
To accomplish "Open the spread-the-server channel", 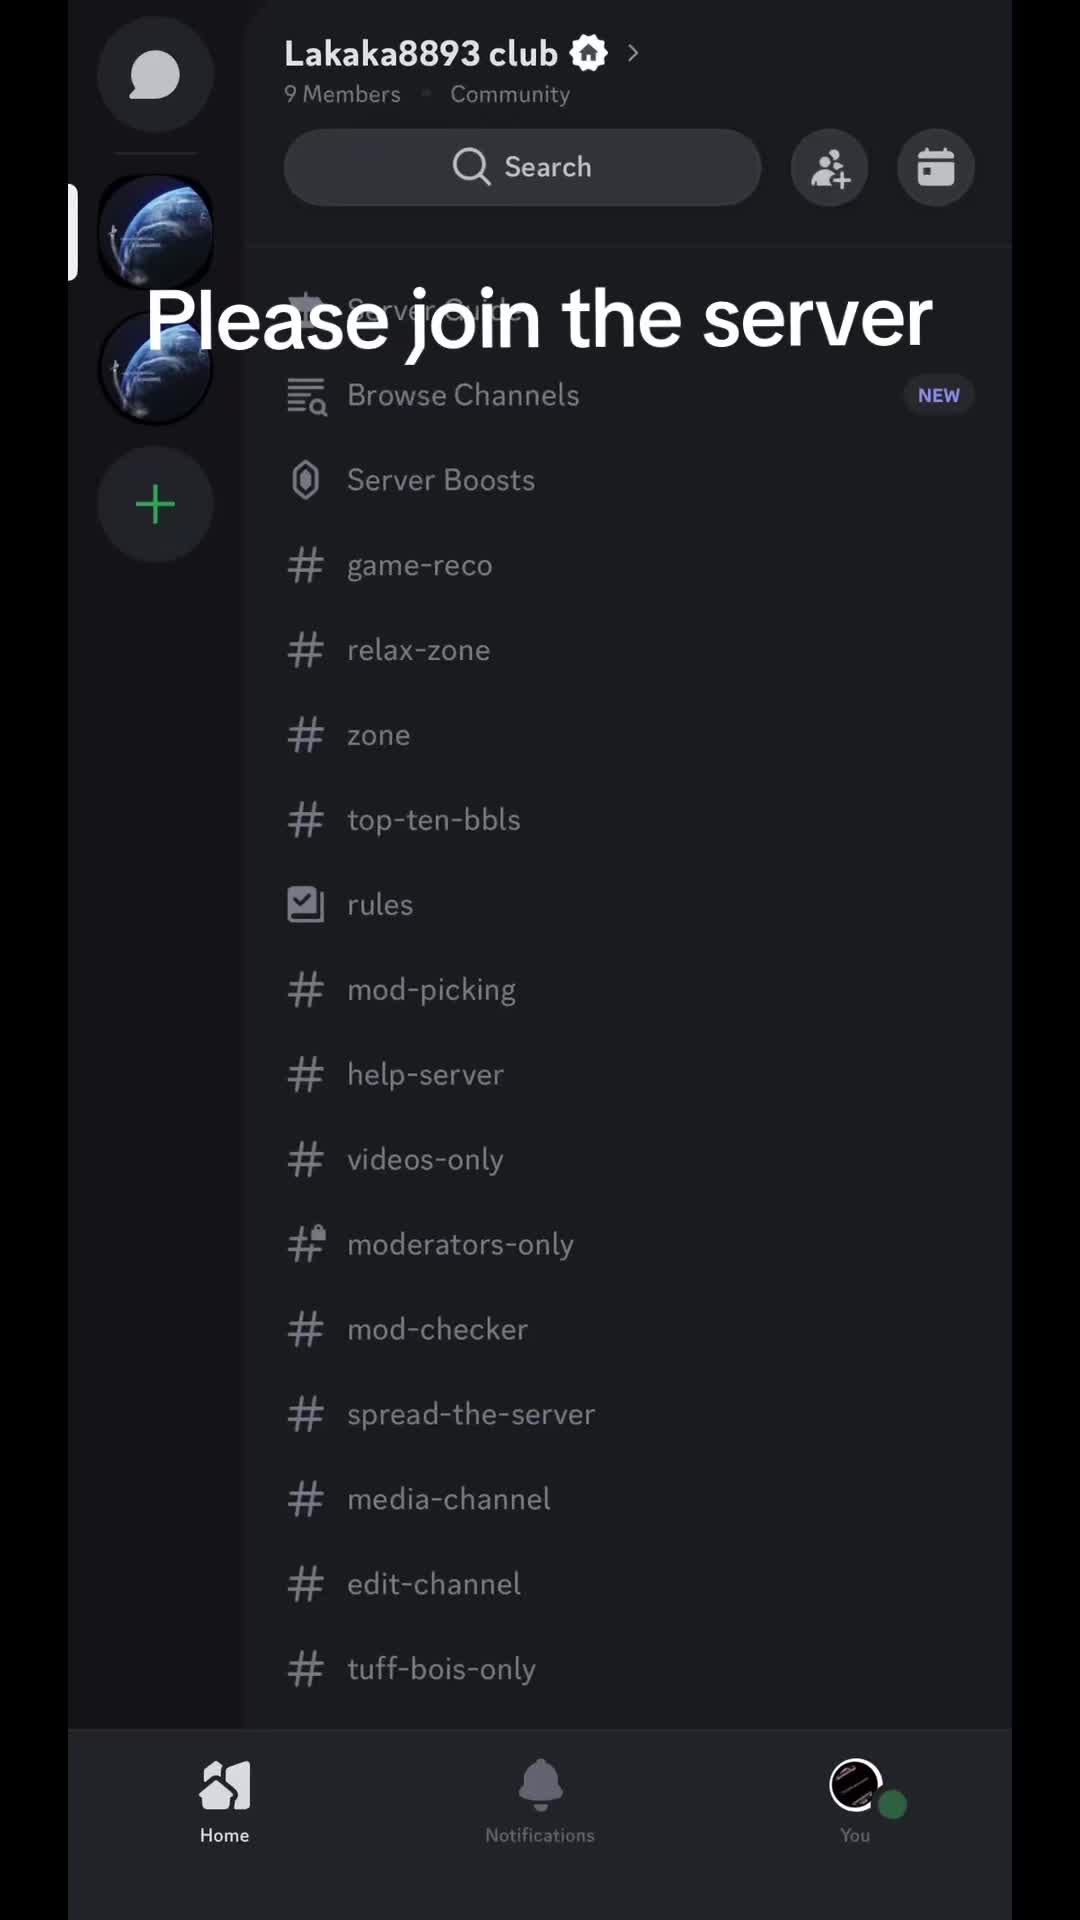I will point(630,1414).
